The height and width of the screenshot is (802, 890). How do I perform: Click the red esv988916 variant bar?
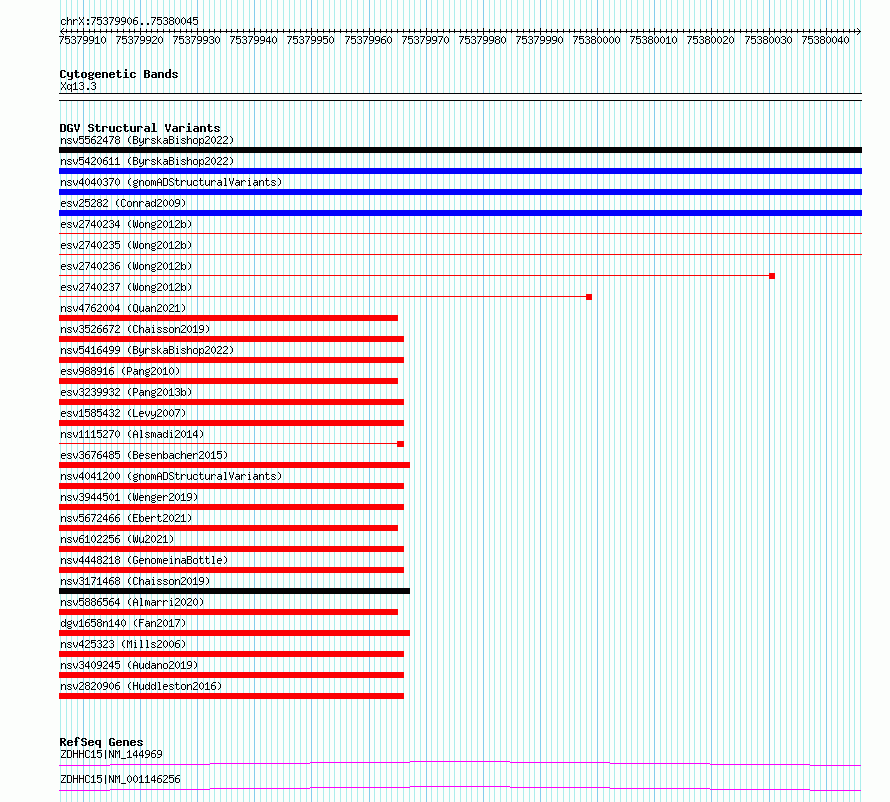pyautogui.click(x=228, y=381)
